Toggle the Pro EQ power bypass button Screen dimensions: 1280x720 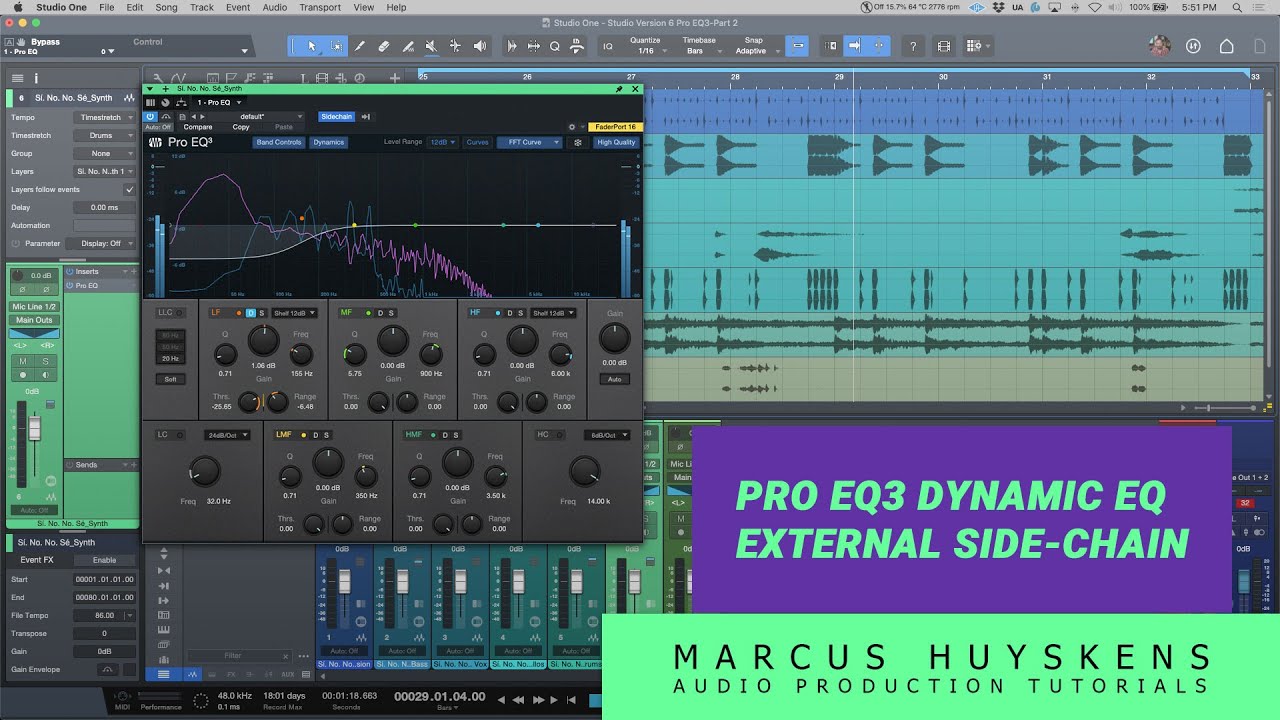(151, 116)
